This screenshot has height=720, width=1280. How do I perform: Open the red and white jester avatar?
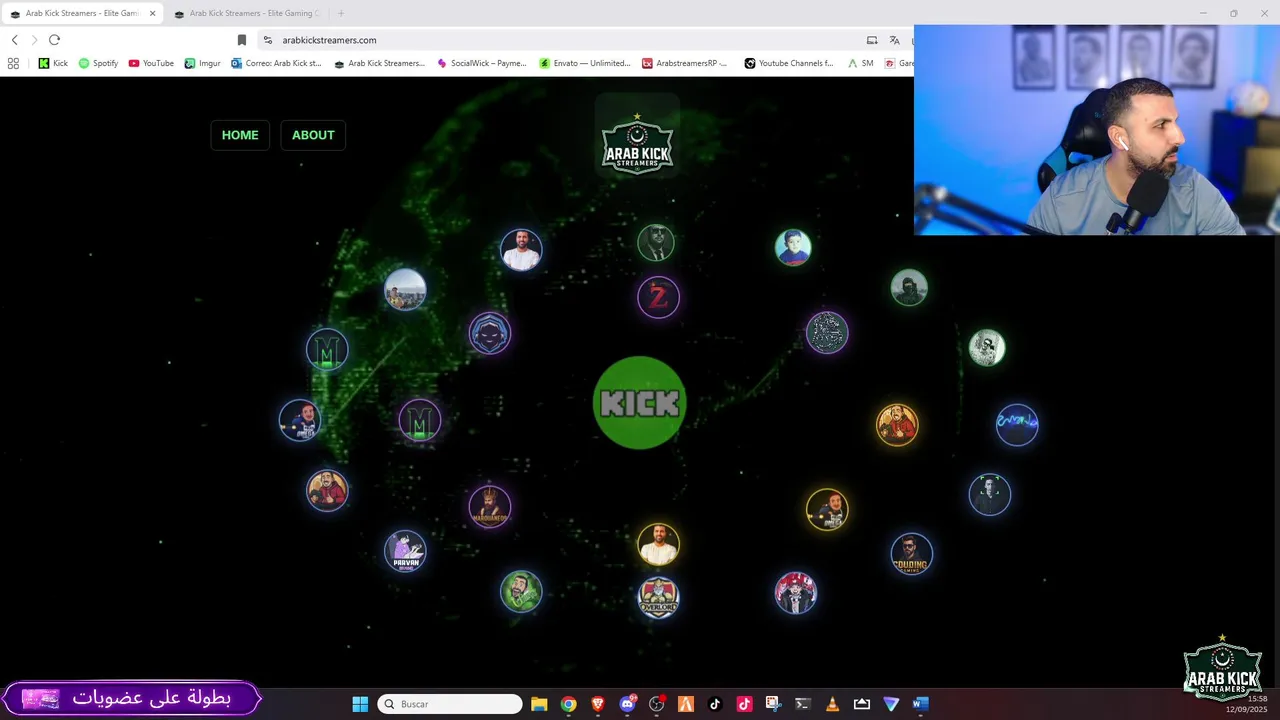coord(796,593)
